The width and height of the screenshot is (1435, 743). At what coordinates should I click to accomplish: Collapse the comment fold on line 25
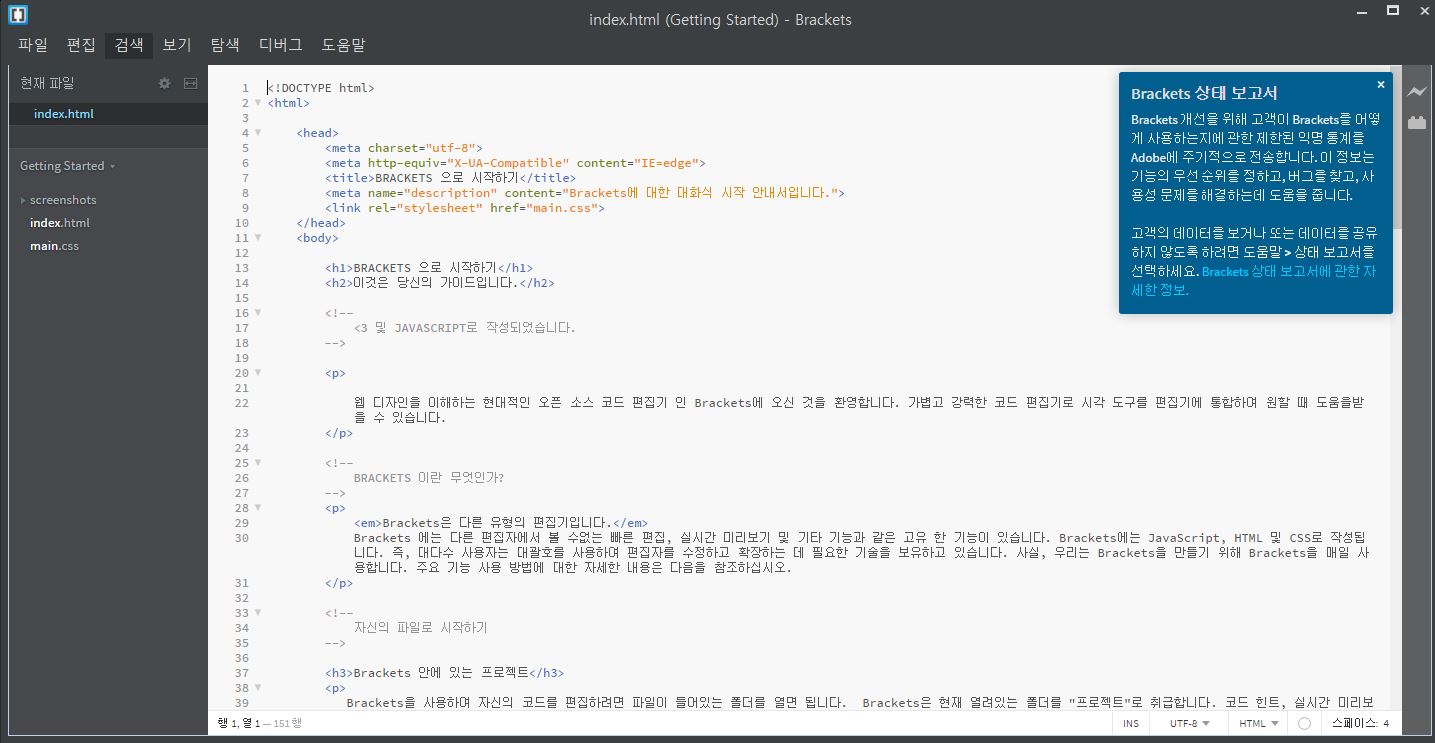(258, 462)
